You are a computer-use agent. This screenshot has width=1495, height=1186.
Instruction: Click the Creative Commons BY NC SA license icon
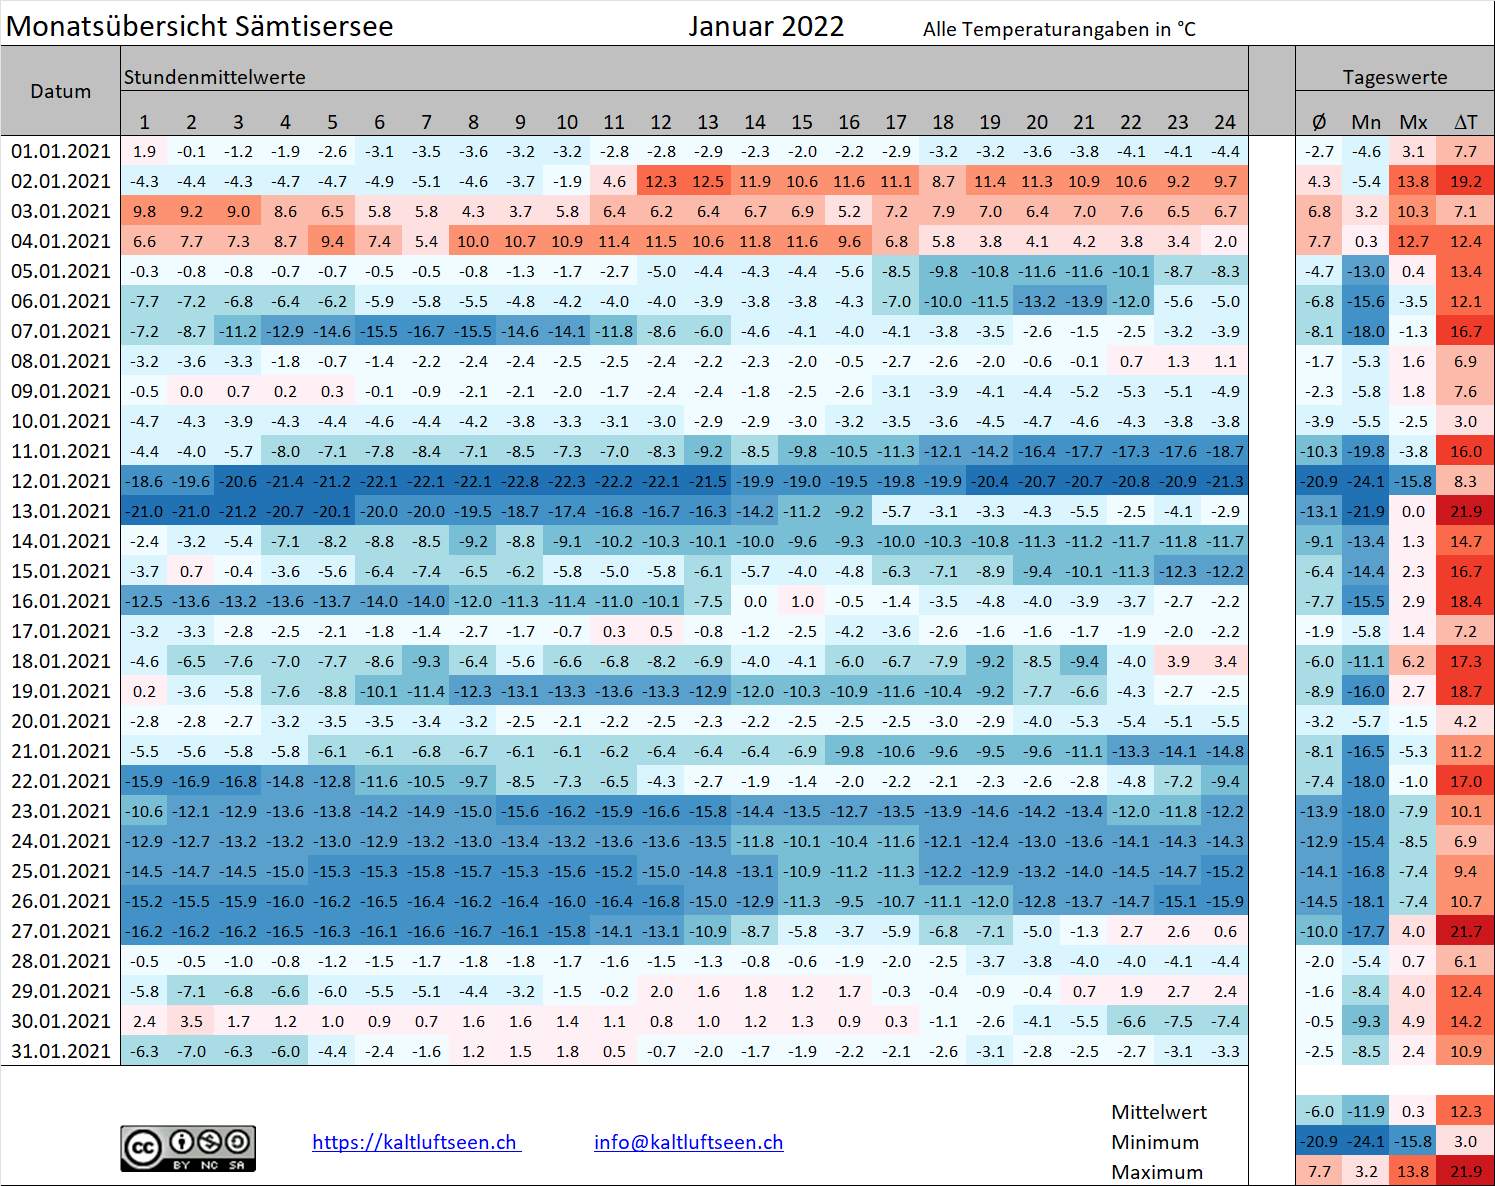(188, 1148)
